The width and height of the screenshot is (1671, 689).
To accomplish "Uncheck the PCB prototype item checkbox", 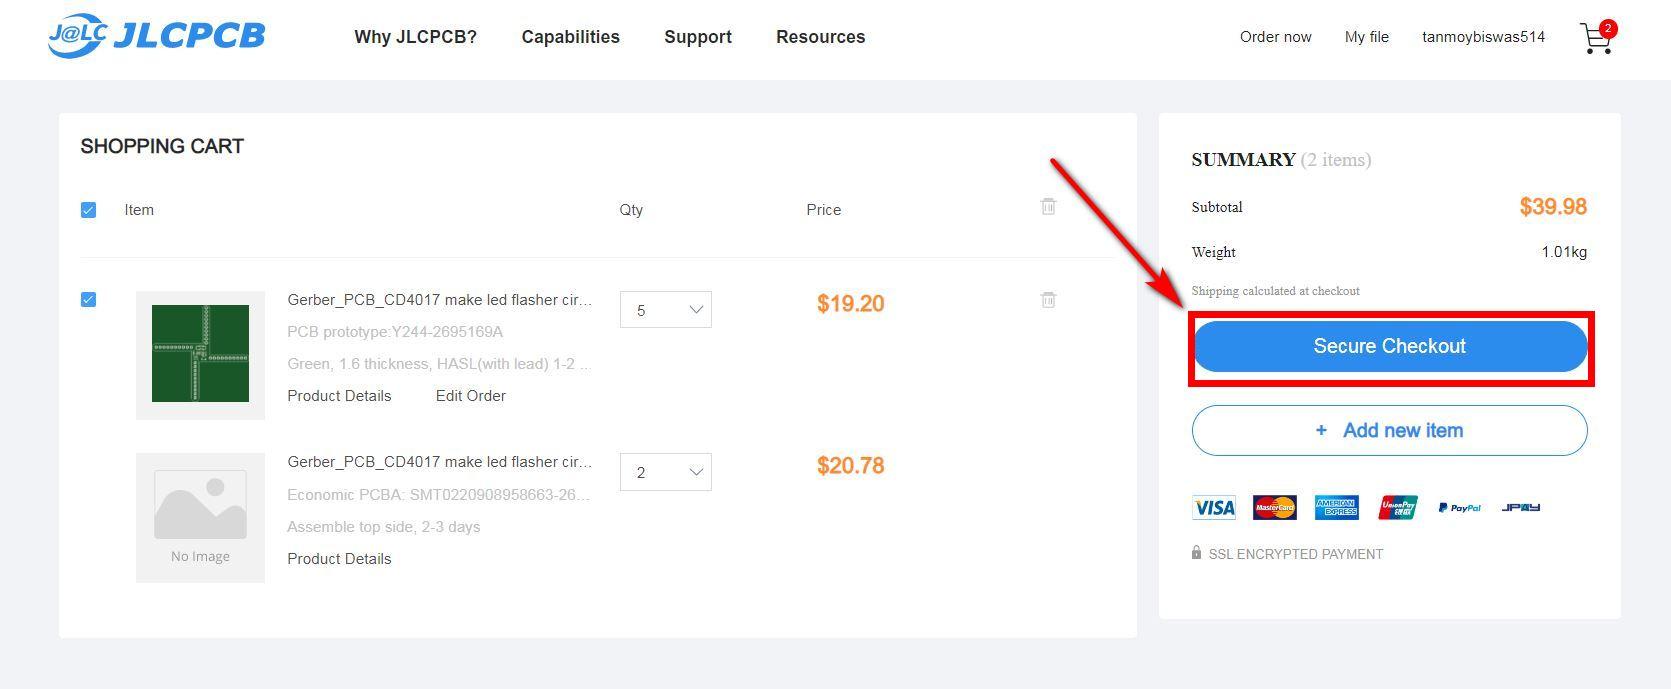I will coord(88,299).
